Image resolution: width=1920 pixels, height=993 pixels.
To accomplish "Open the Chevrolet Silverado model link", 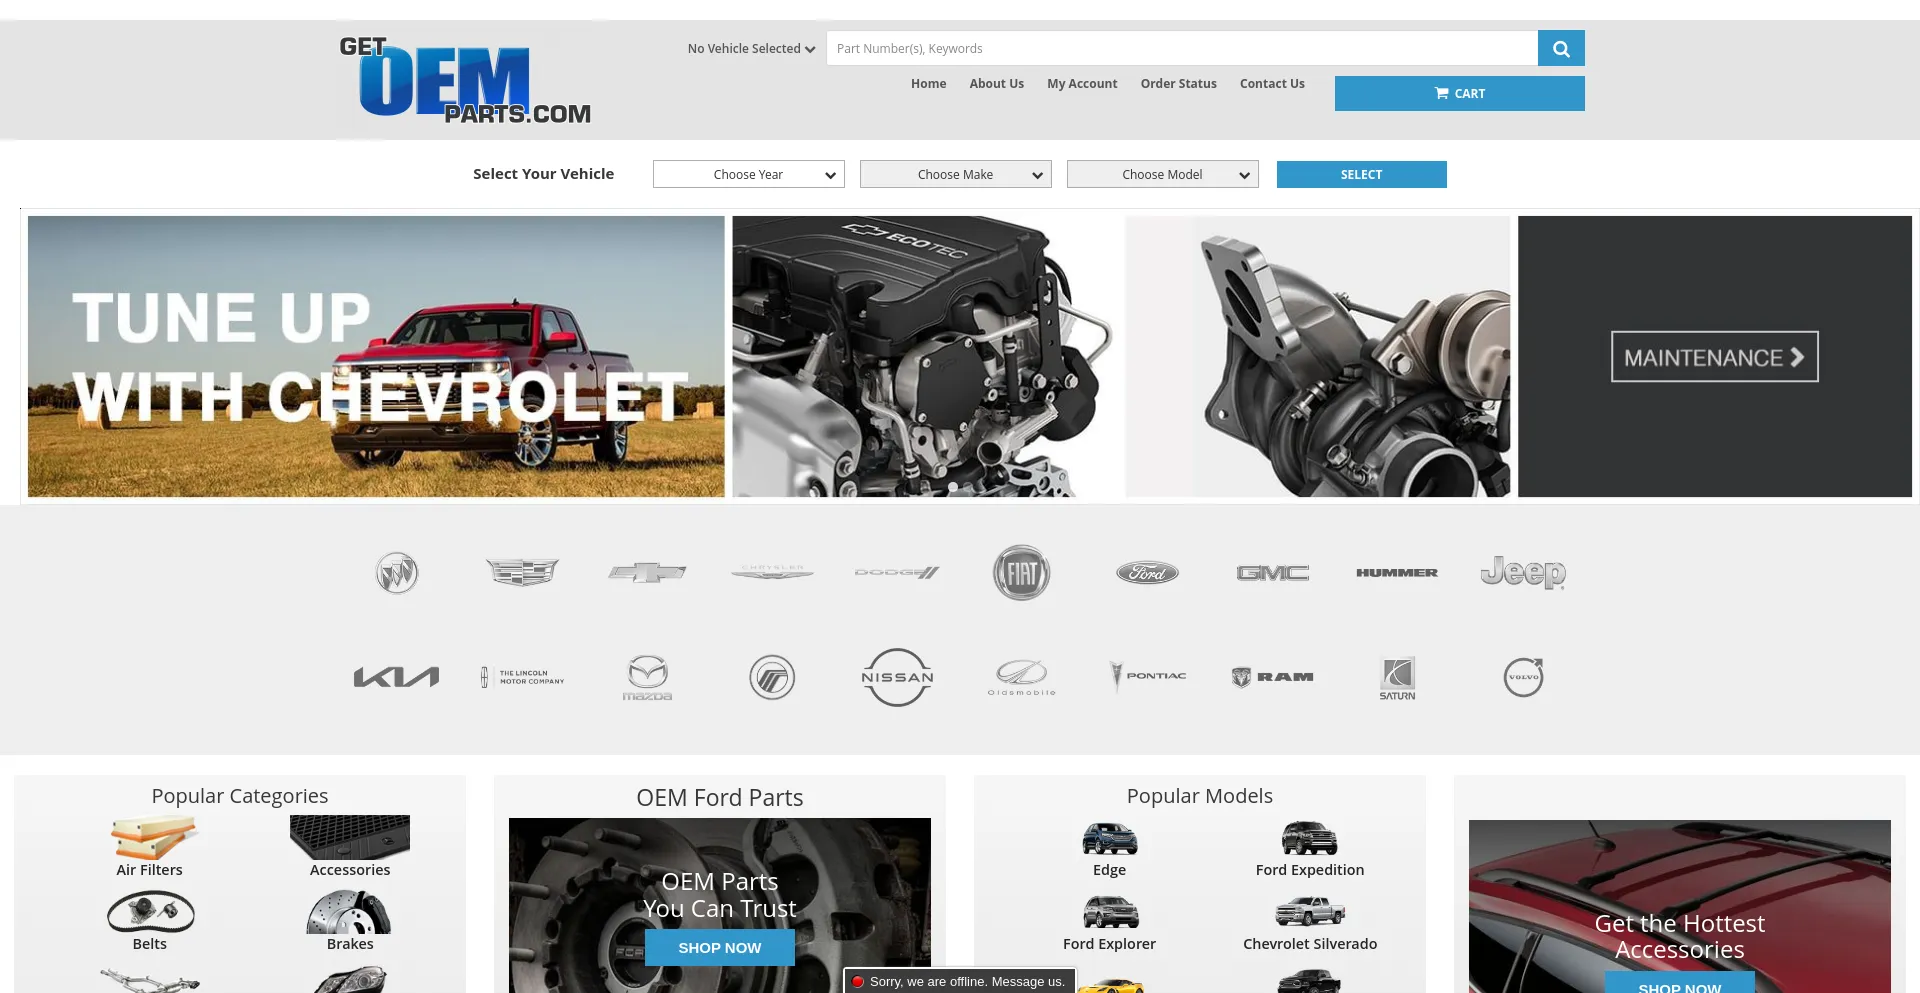I will pos(1310,944).
